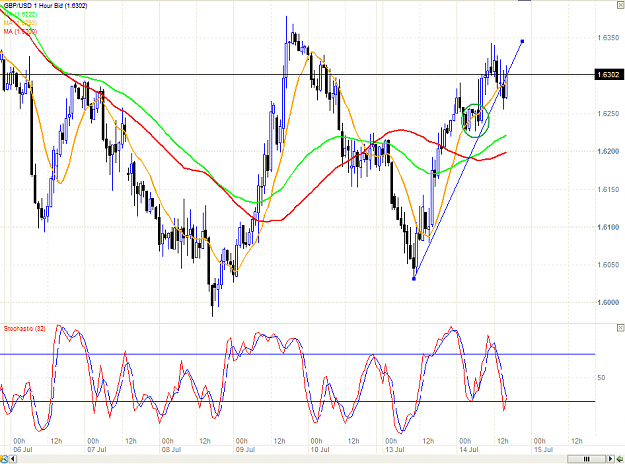Select the orange MA legend label

[x=20, y=23]
